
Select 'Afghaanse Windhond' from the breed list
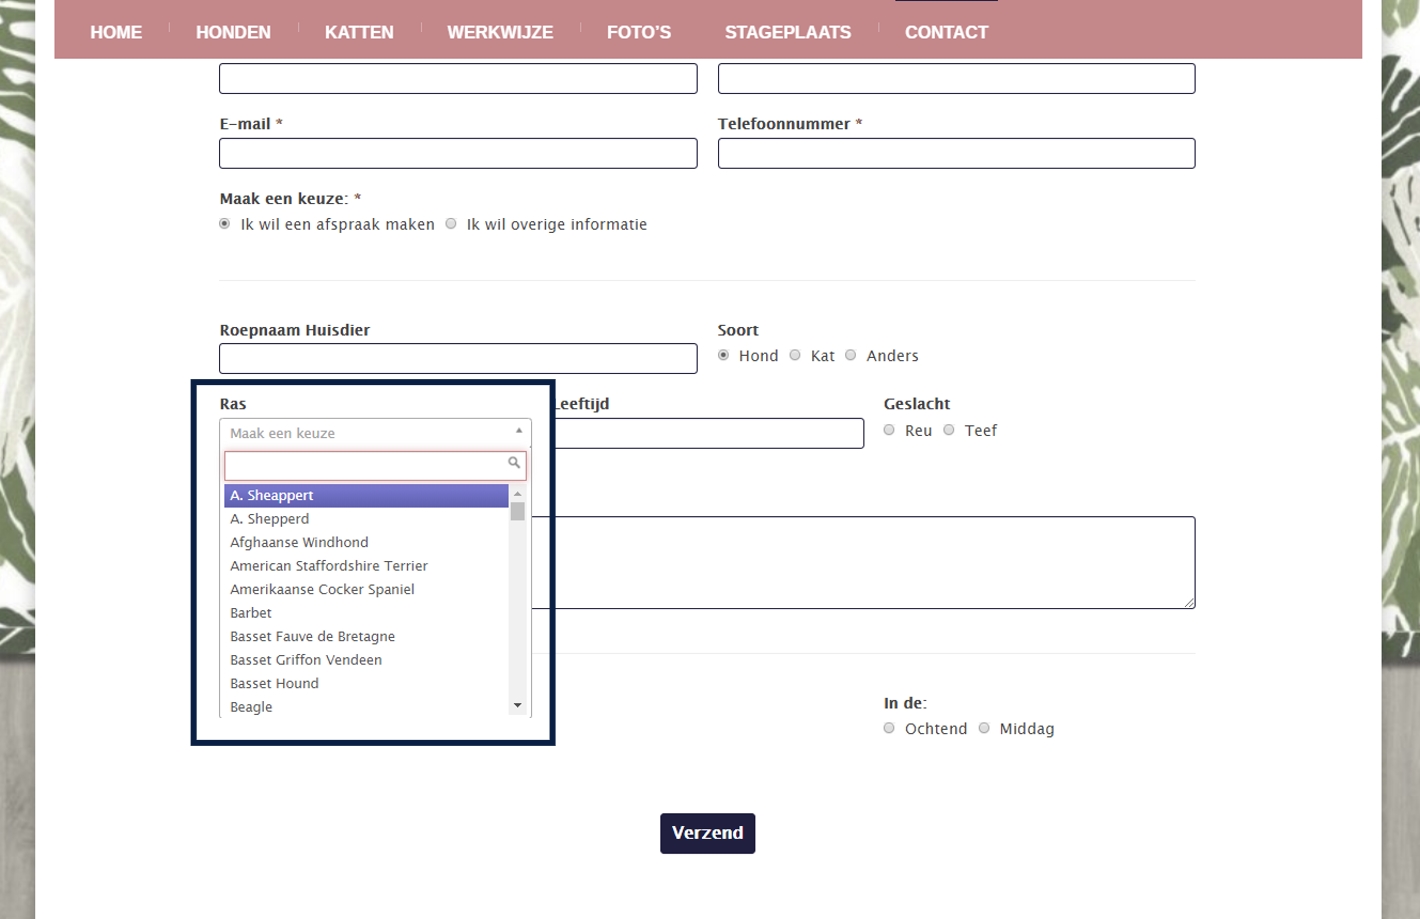[299, 542]
